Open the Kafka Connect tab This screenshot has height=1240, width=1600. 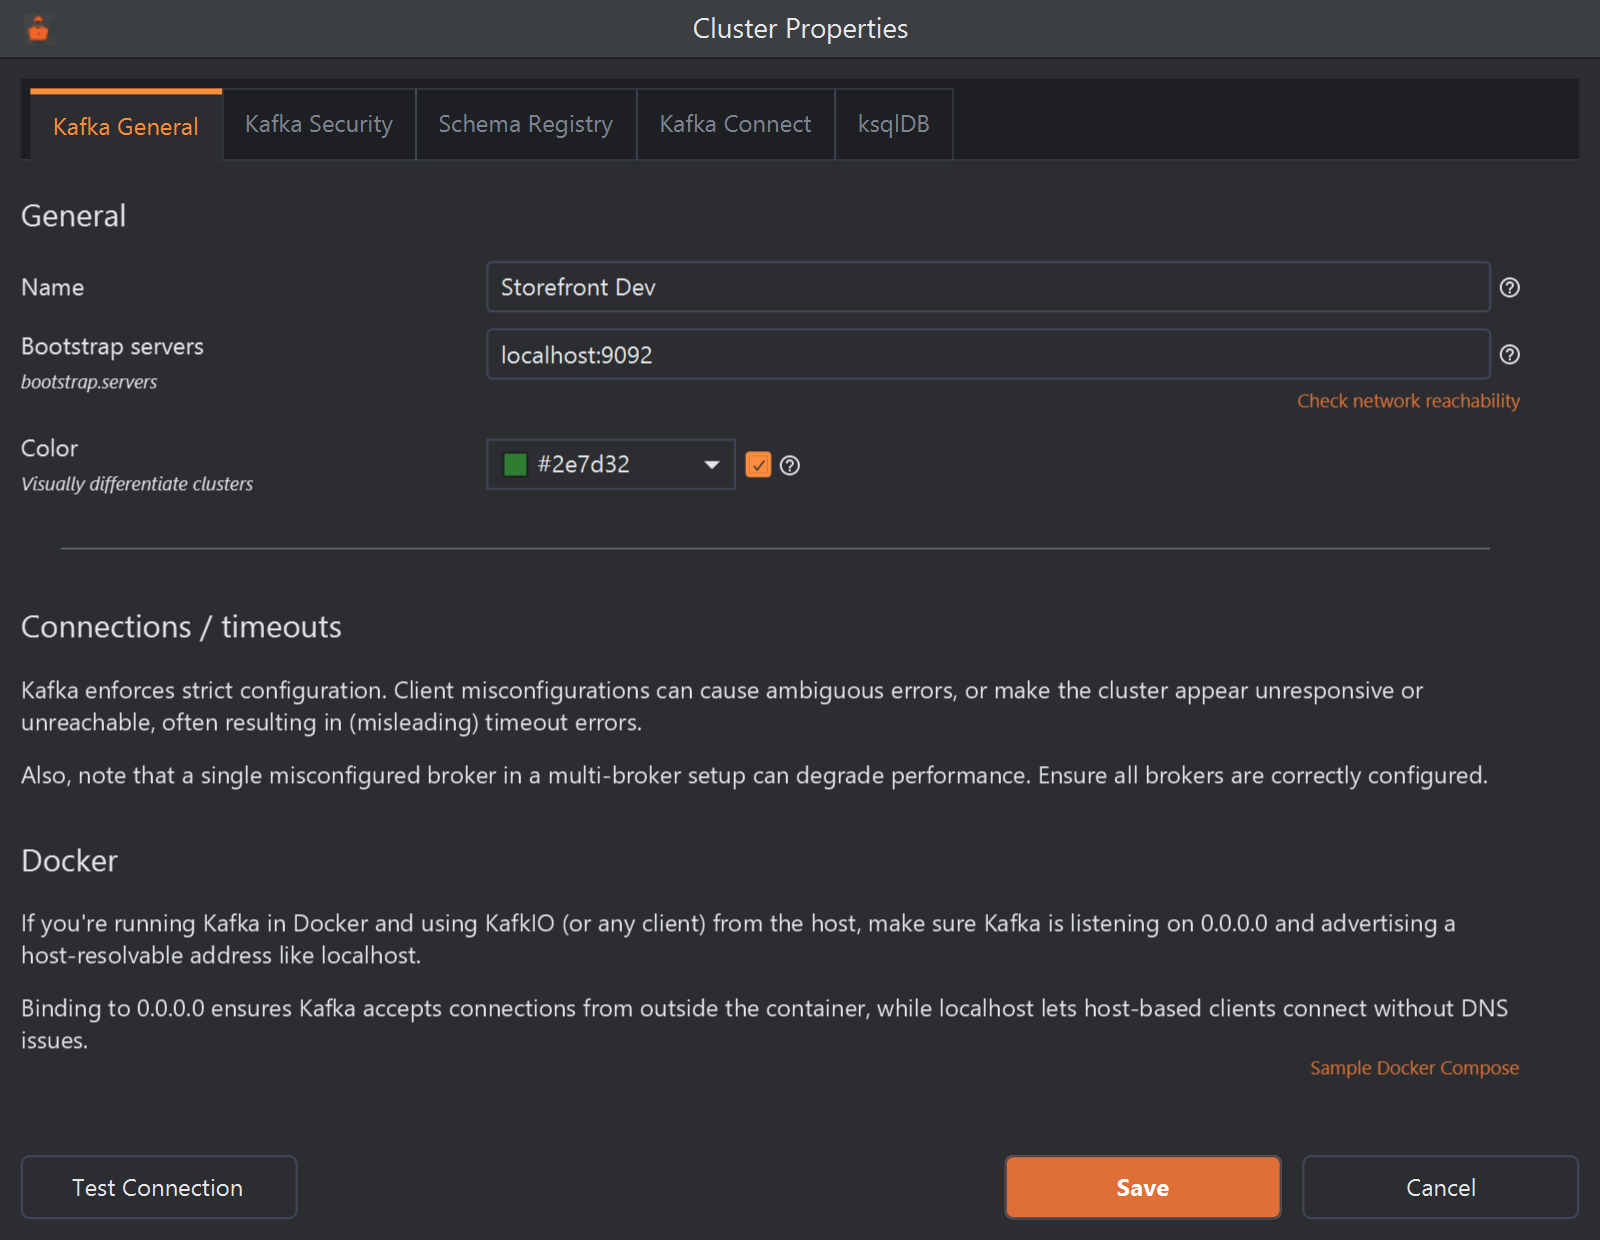point(736,124)
